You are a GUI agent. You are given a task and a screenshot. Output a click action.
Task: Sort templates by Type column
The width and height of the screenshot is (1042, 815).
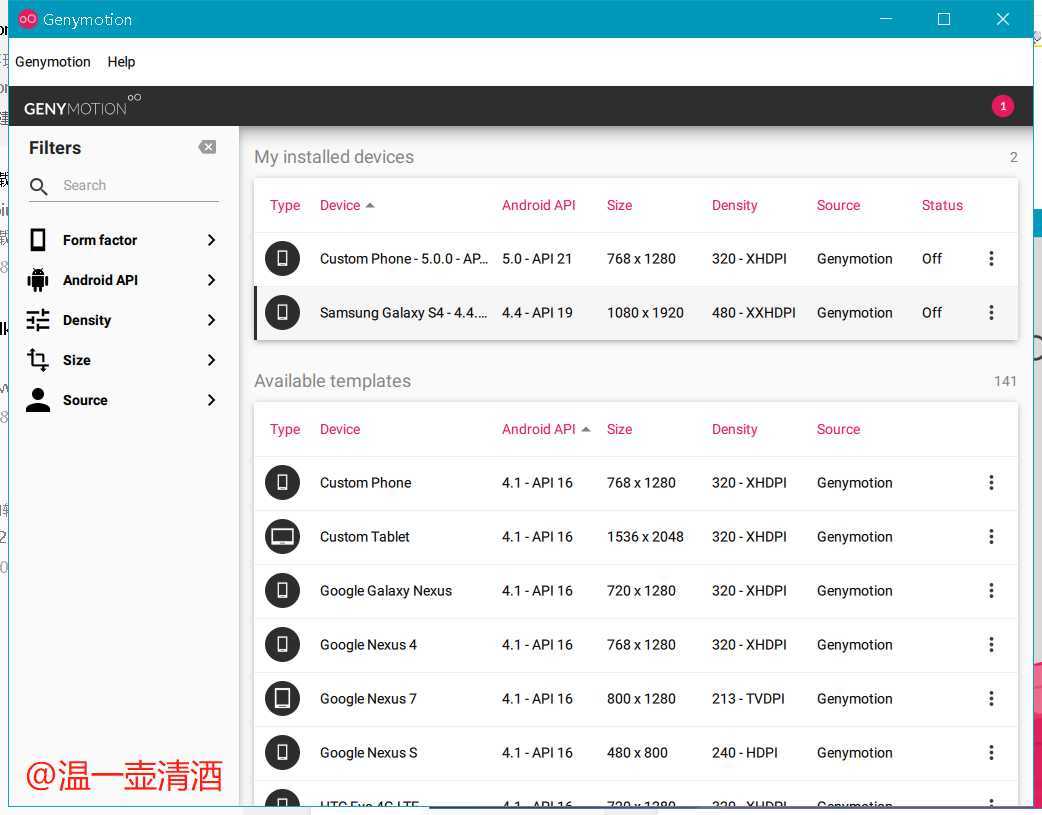pyautogui.click(x=284, y=429)
